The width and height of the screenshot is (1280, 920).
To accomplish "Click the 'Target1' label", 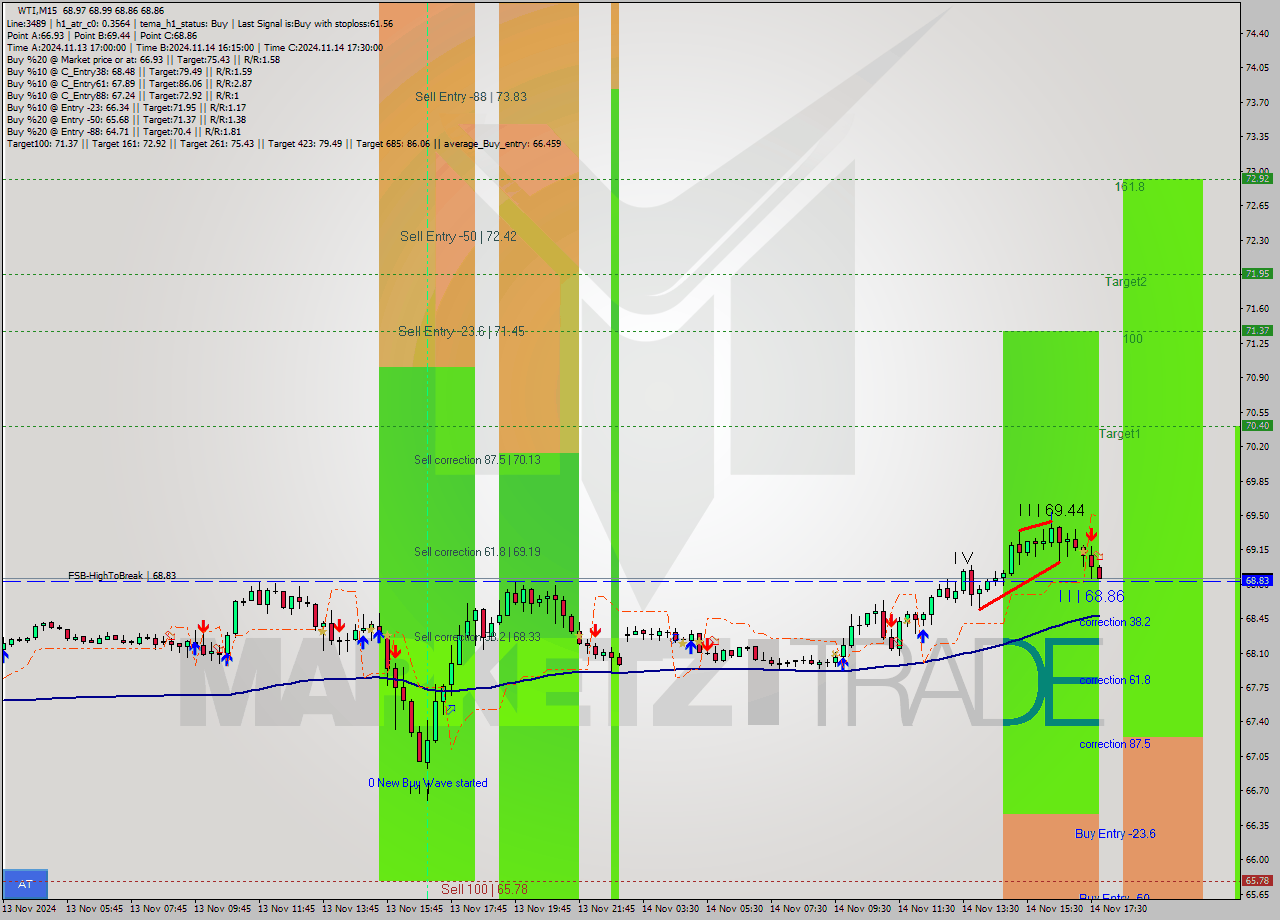I will (1120, 434).
